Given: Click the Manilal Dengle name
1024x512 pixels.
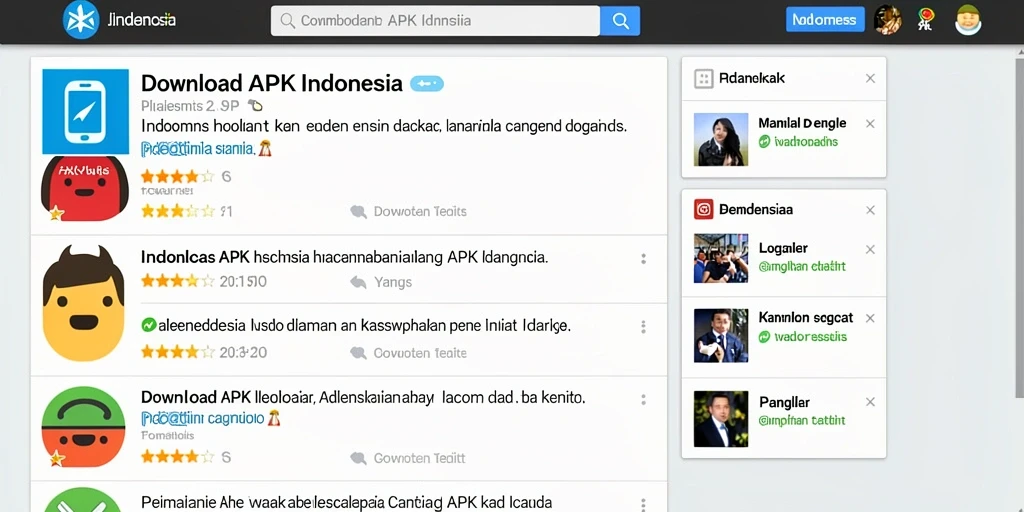Looking at the screenshot, I should (802, 123).
